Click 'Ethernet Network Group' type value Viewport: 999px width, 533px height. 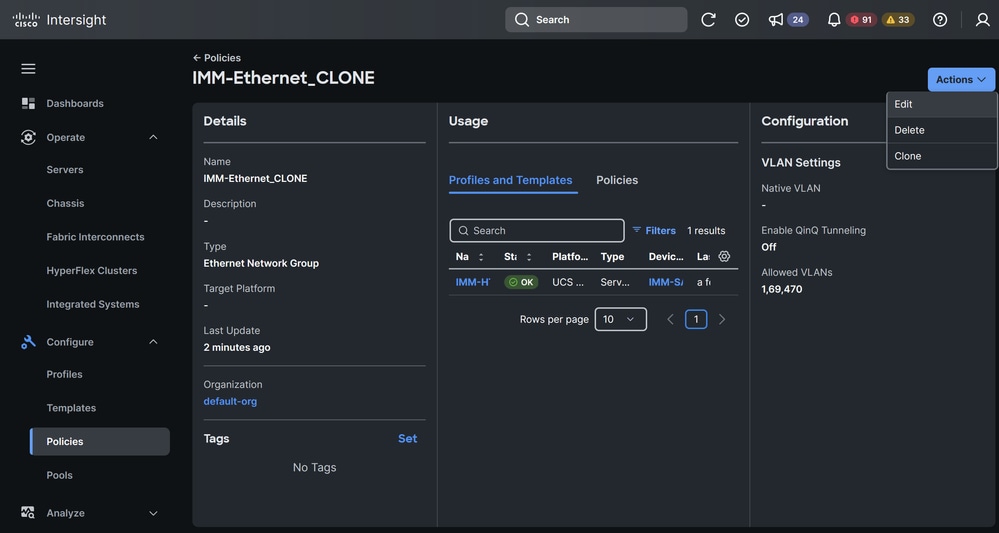click(x=261, y=263)
